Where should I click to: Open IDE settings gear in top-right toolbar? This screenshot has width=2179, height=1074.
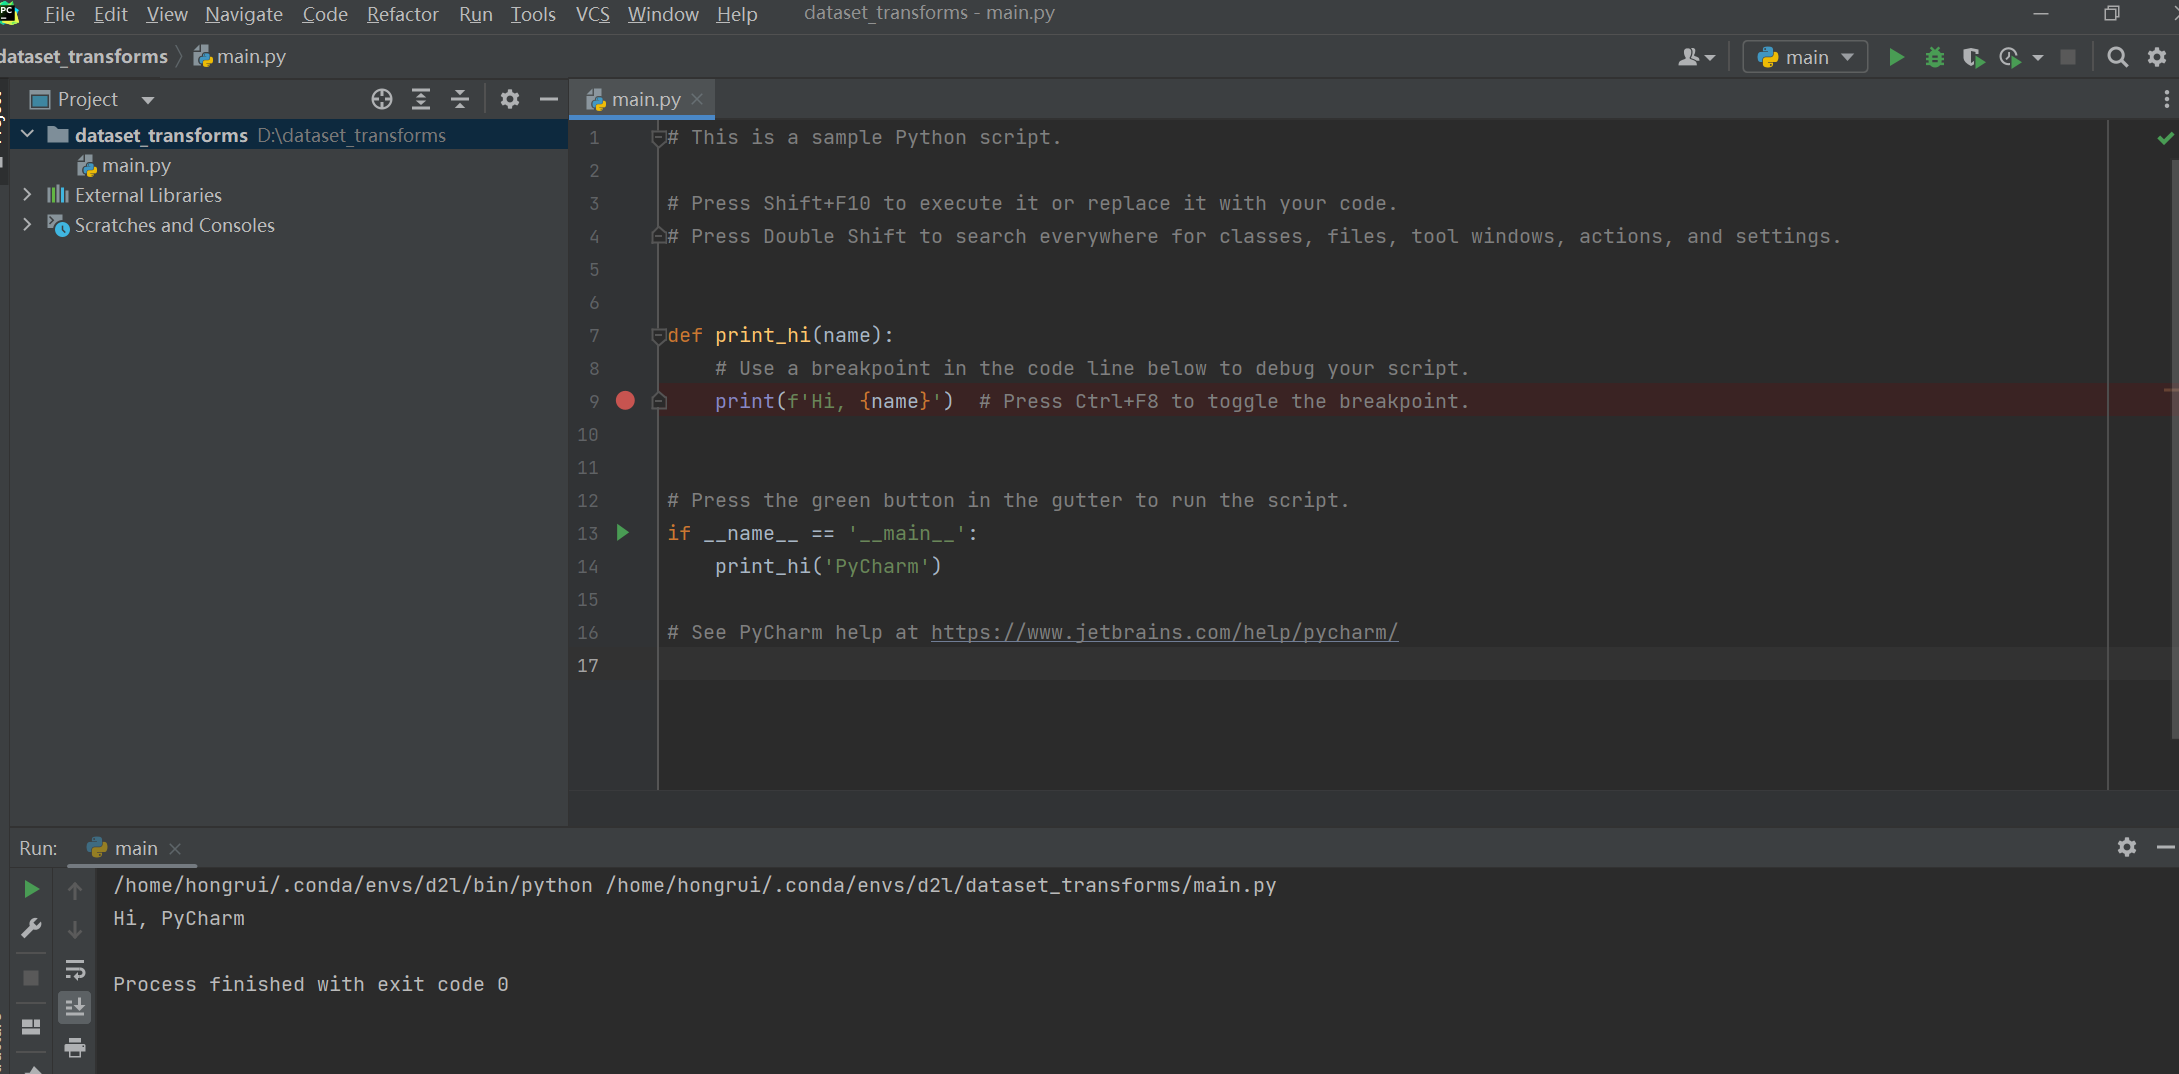(2157, 57)
